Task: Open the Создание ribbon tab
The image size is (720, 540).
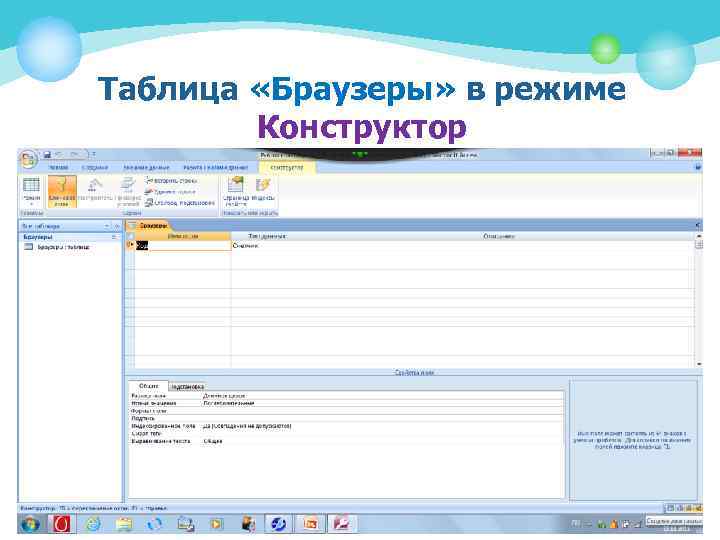Action: (x=95, y=168)
